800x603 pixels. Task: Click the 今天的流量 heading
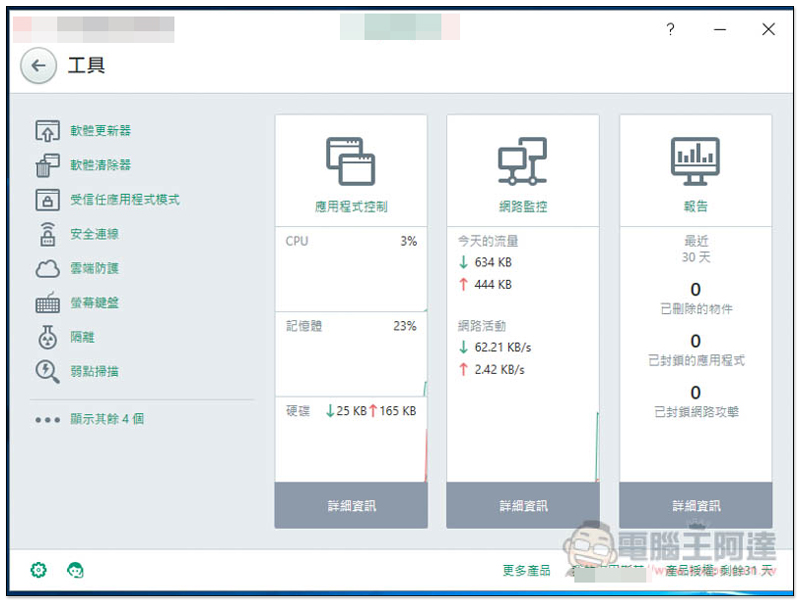pos(488,241)
